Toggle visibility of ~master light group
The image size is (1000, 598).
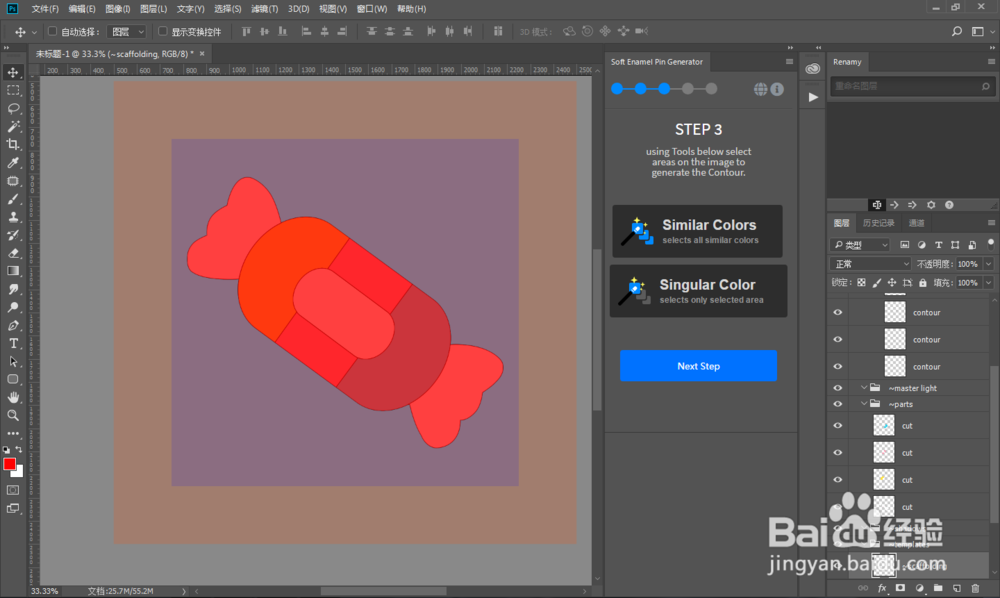838,388
